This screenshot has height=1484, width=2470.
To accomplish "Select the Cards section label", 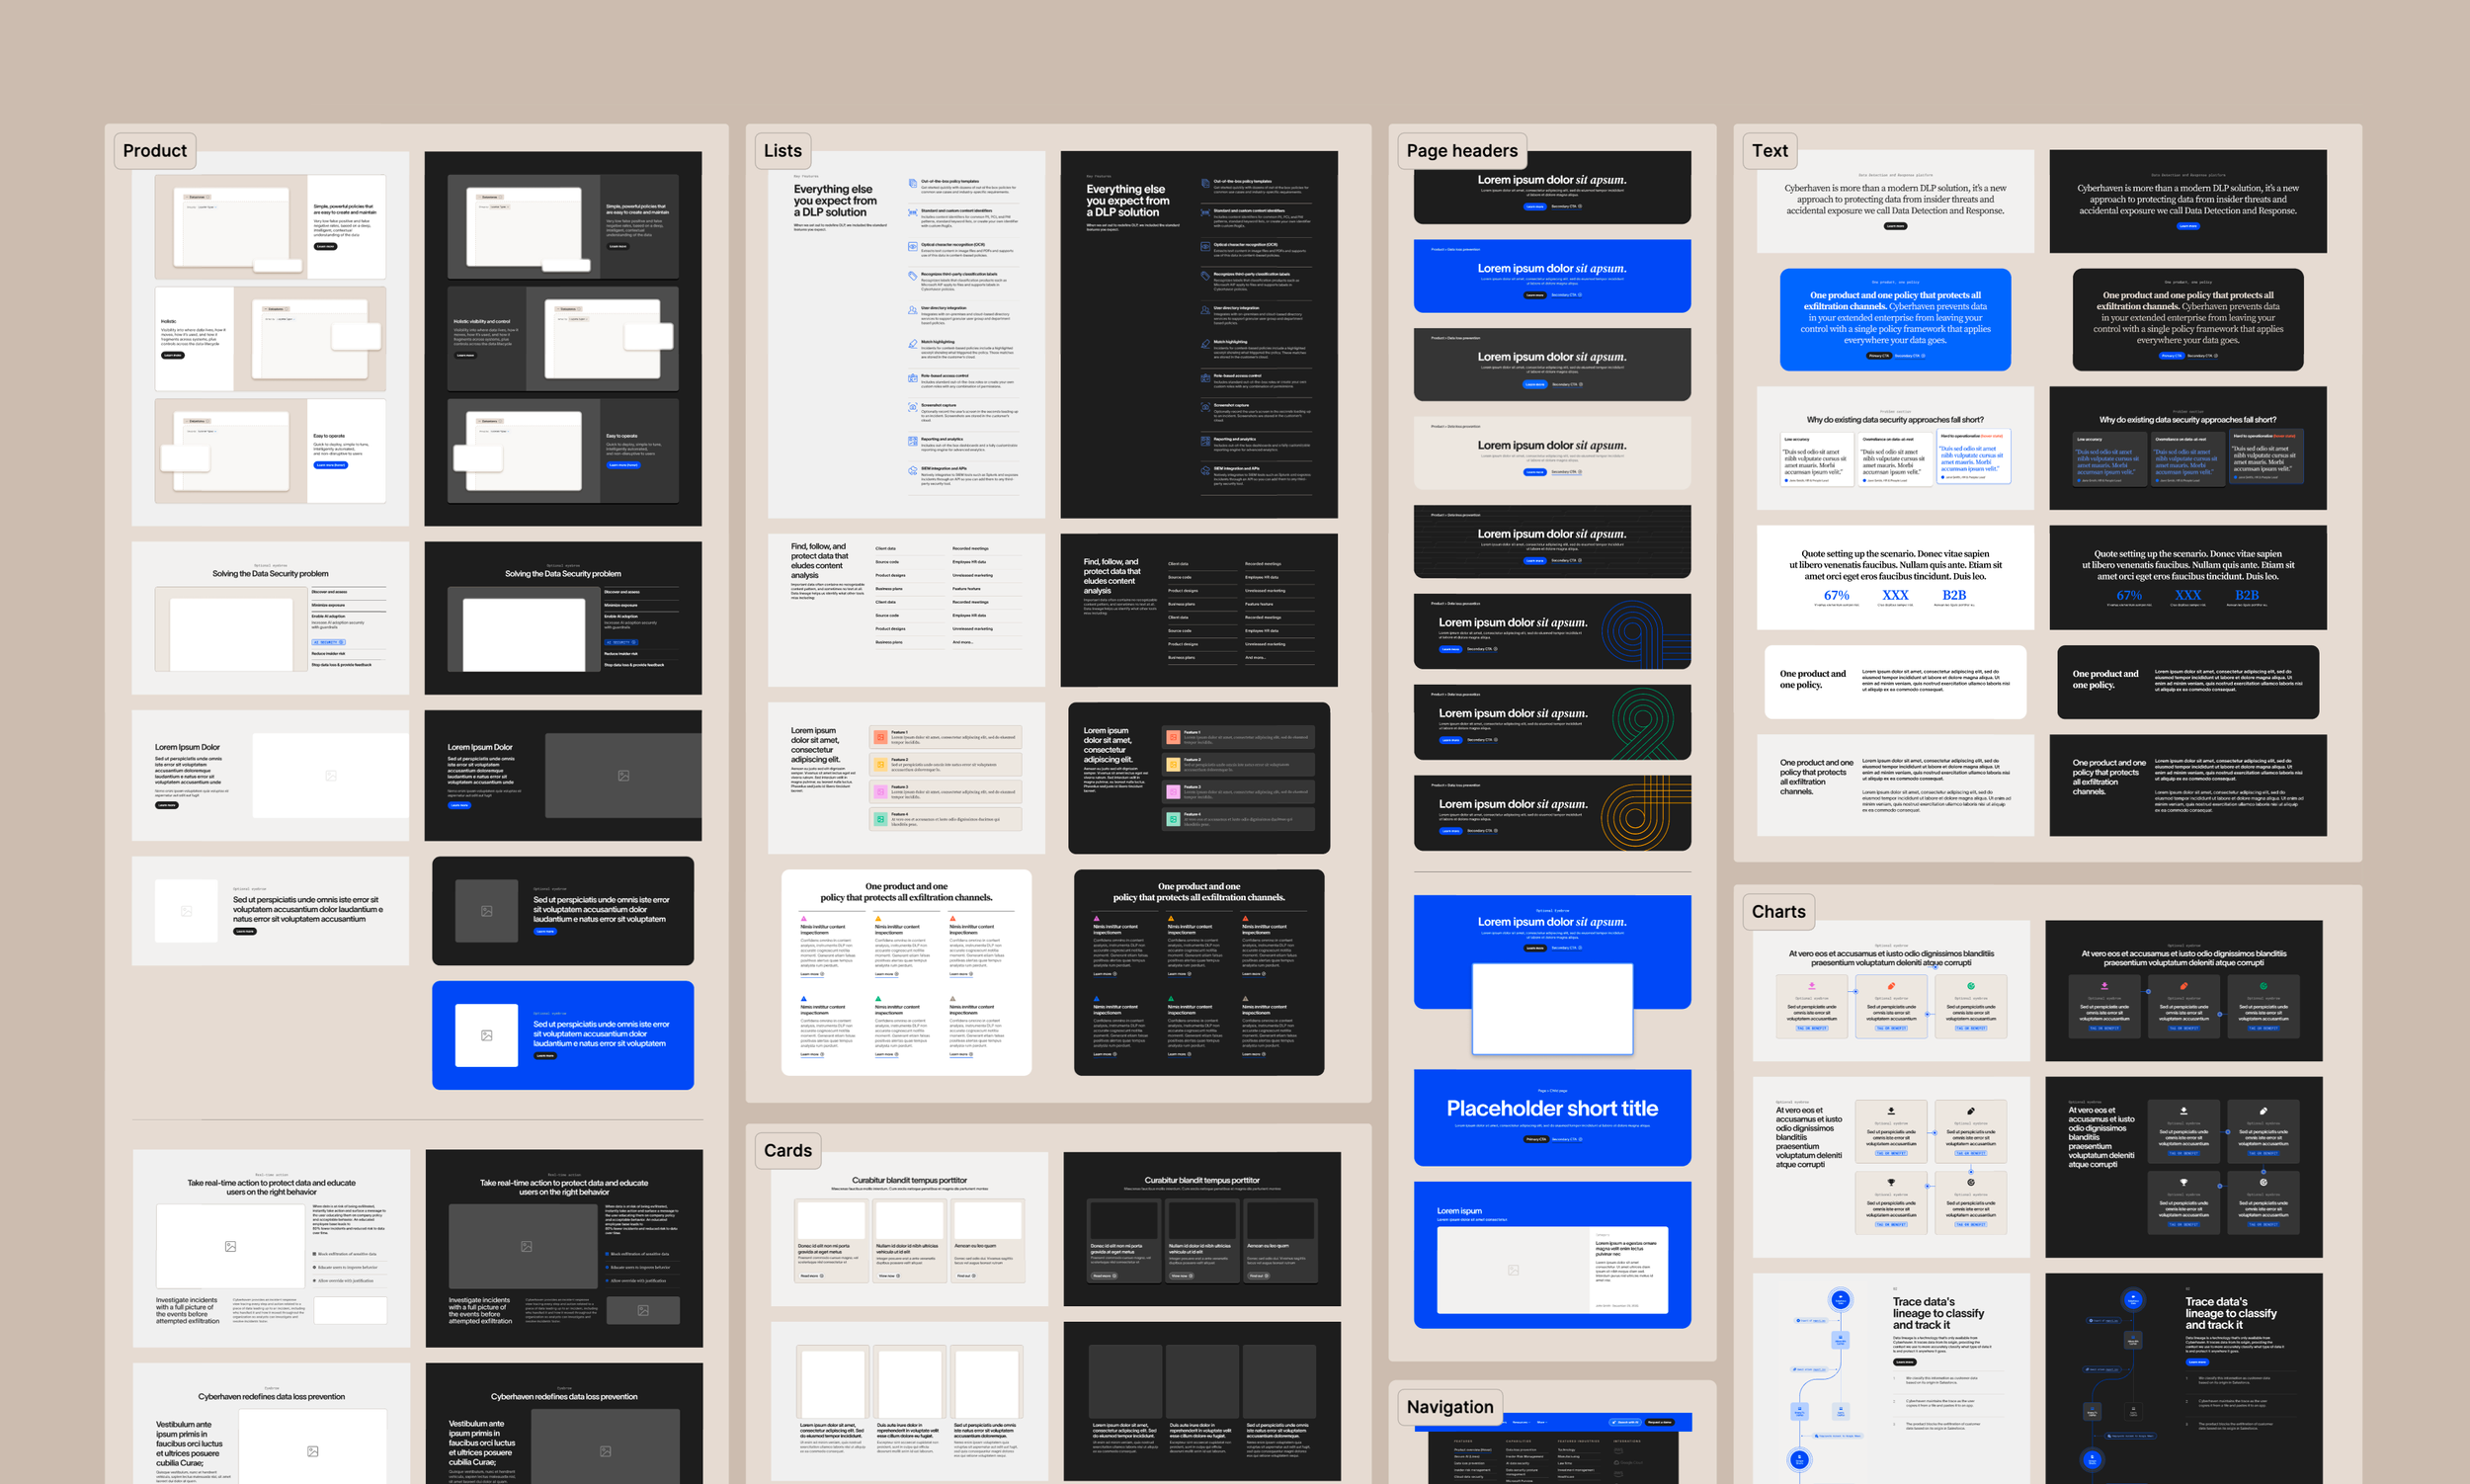I will [x=787, y=1150].
